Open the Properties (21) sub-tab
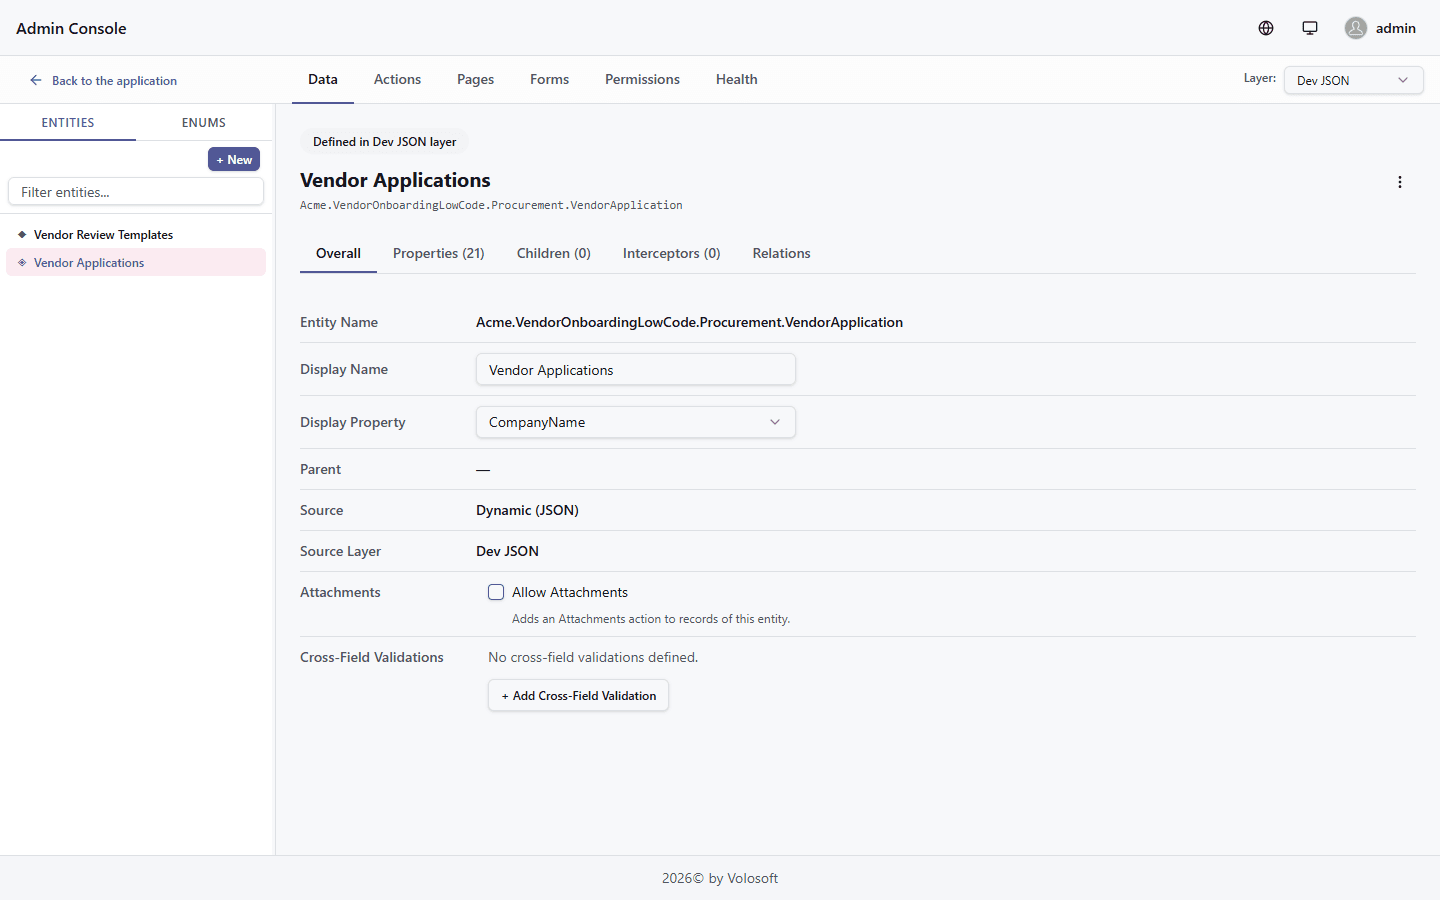 438,253
